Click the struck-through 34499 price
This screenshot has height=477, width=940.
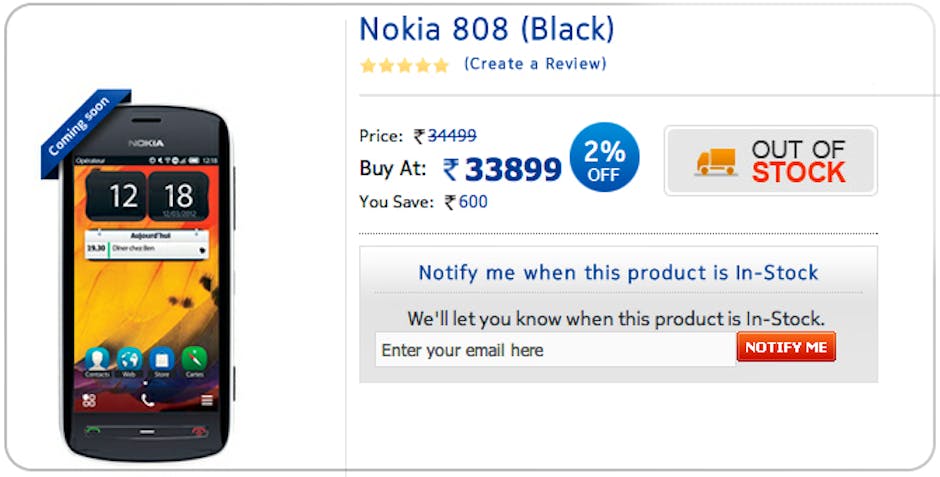[452, 136]
